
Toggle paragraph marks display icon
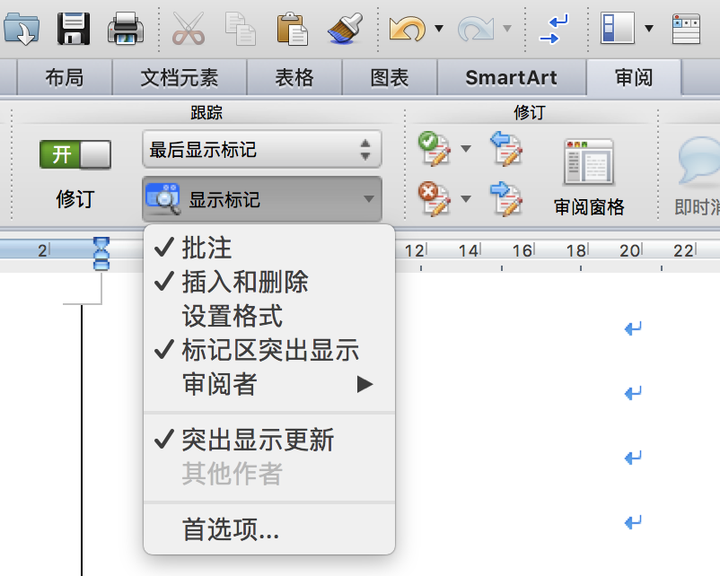point(554,28)
